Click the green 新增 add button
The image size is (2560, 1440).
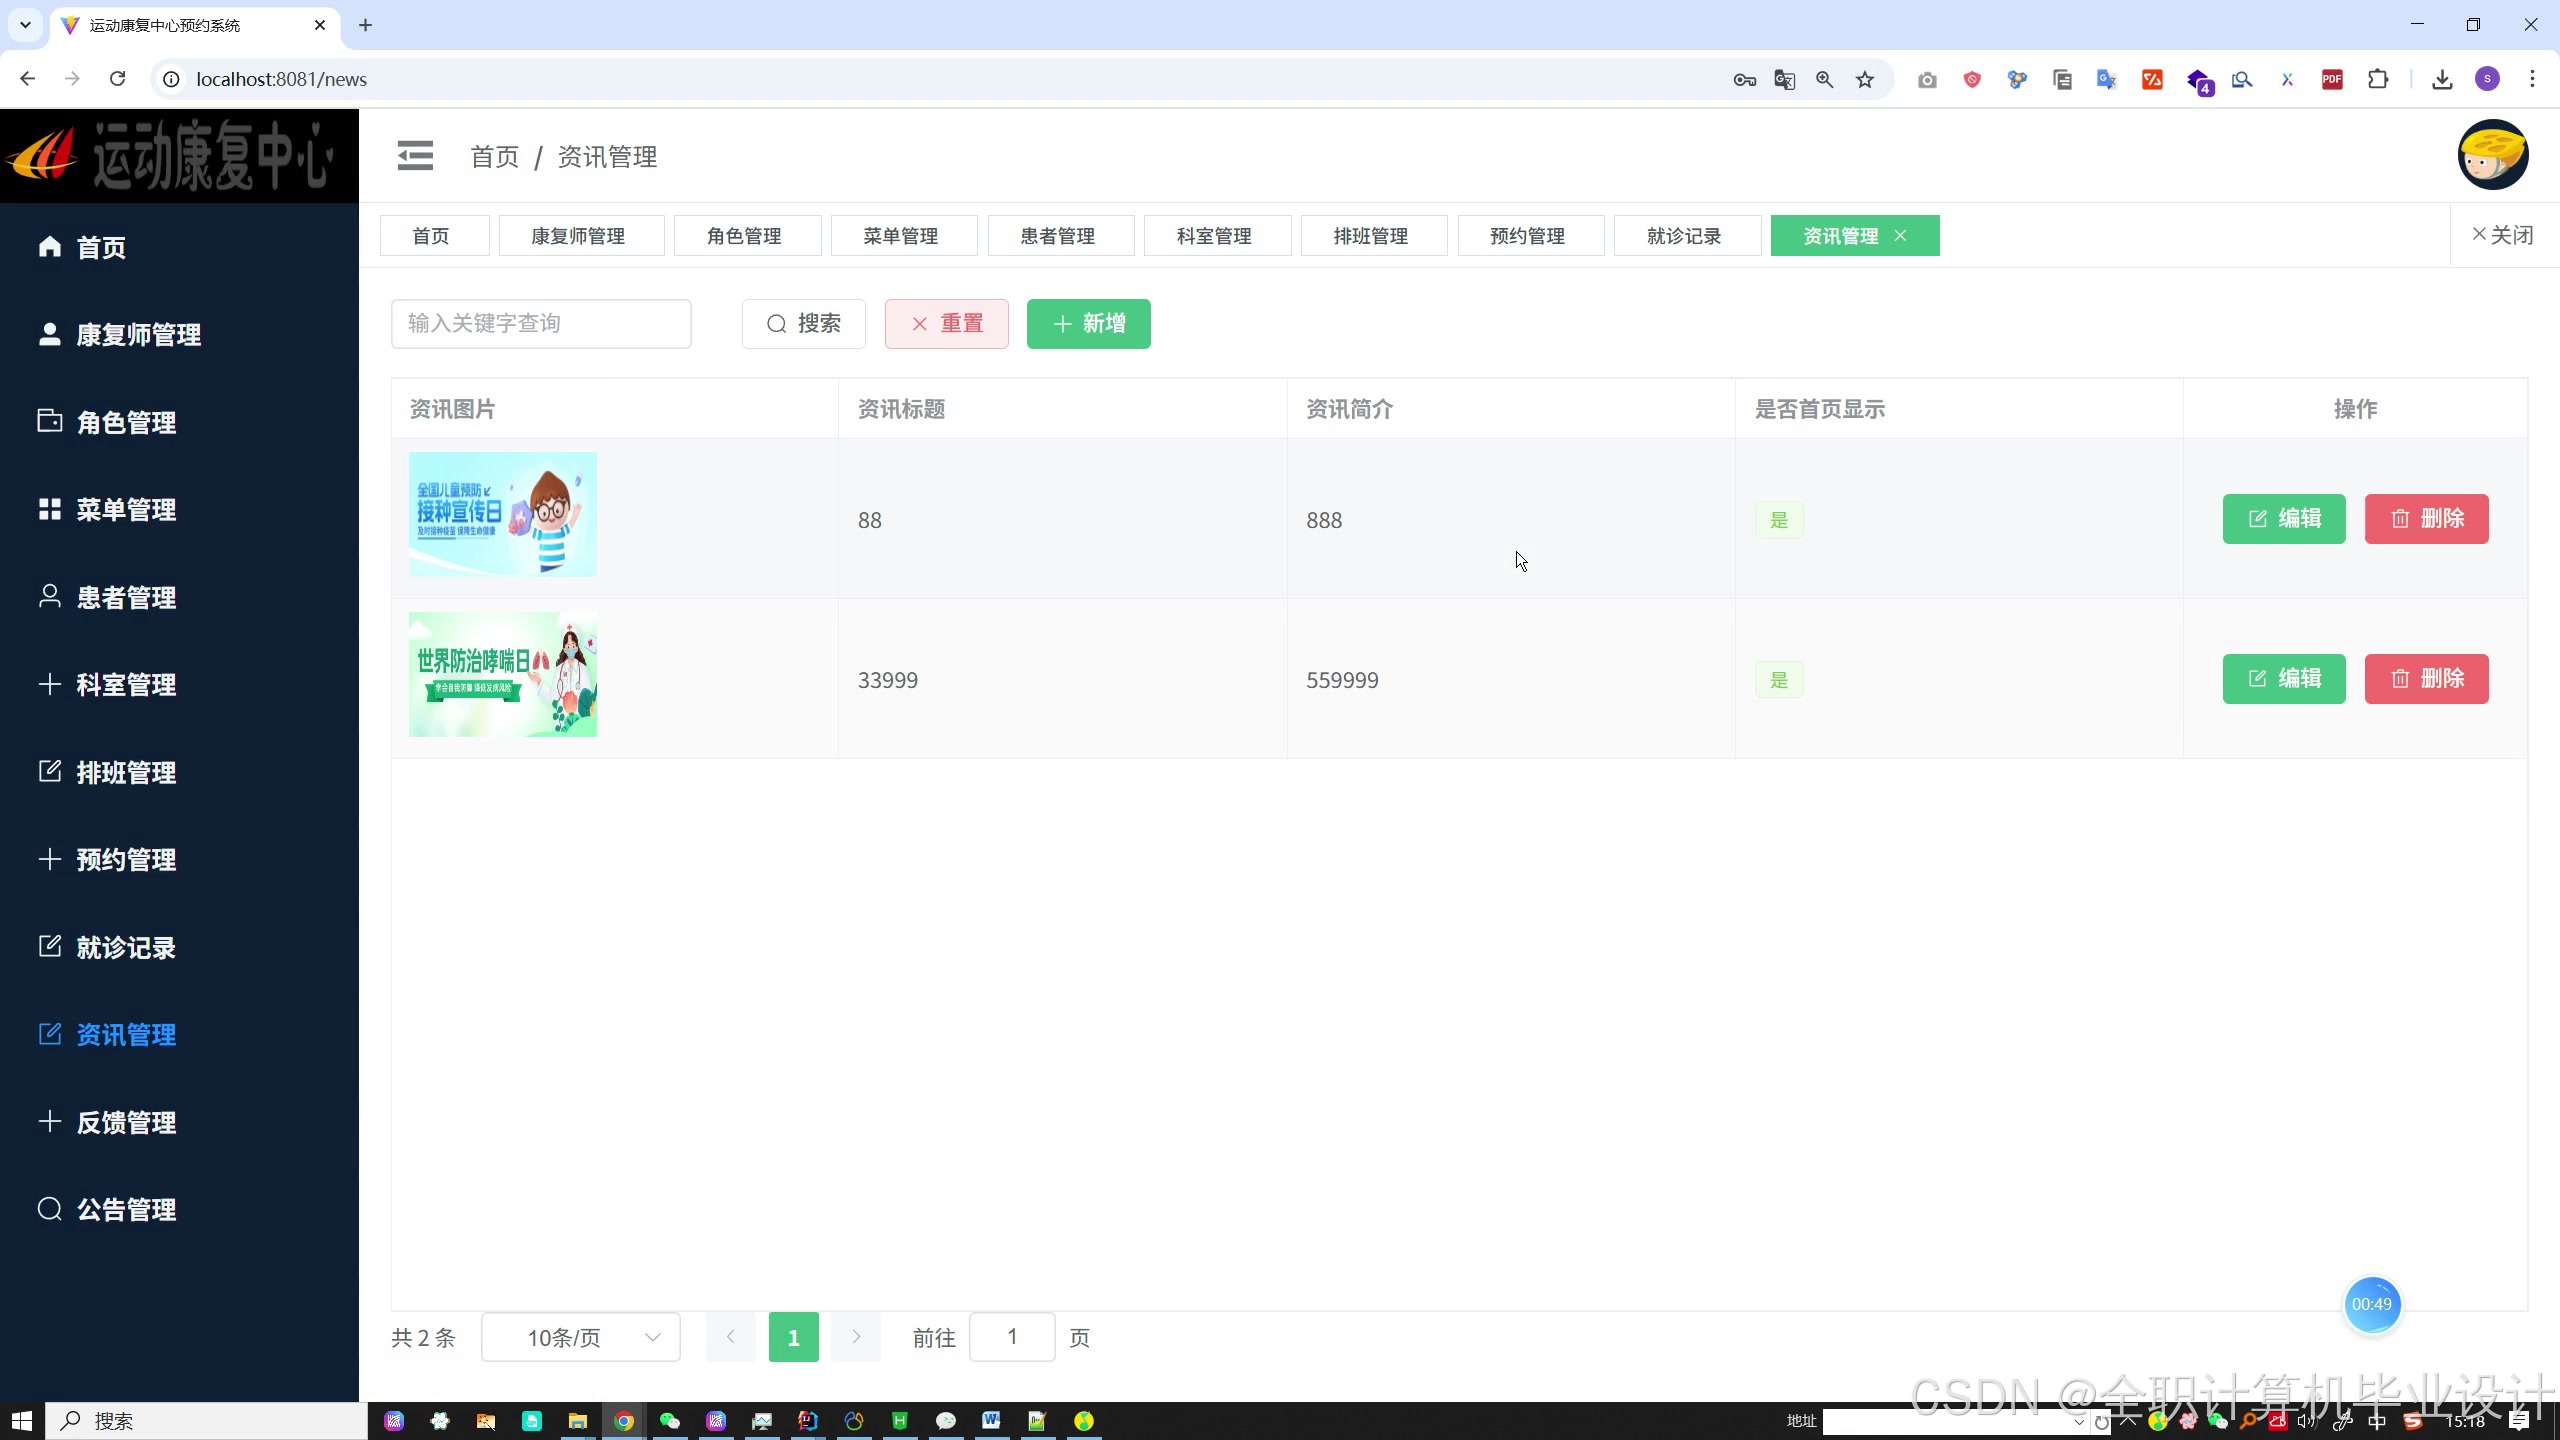pos(1088,324)
